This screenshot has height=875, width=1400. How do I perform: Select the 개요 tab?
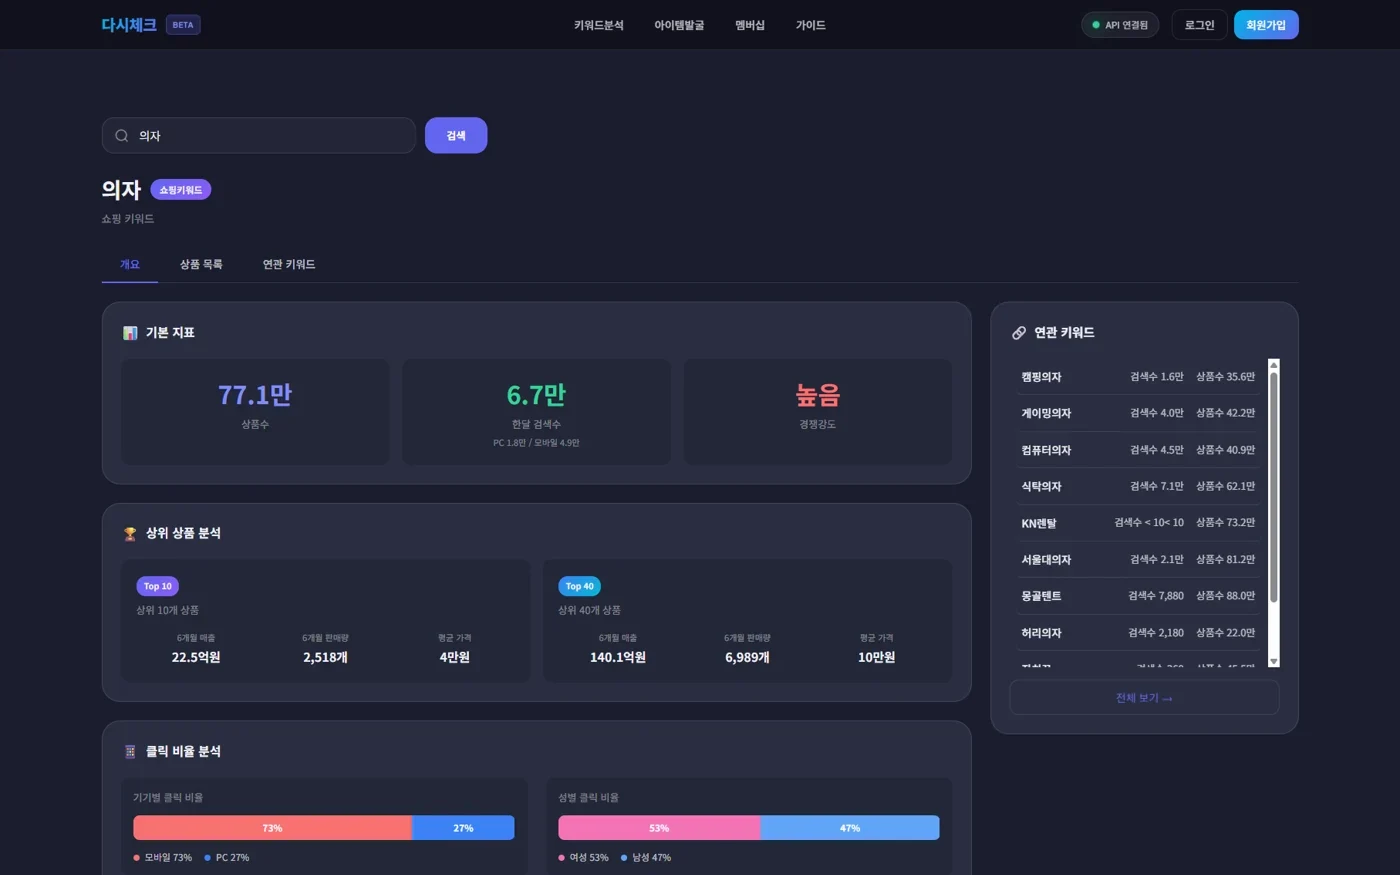coord(130,265)
